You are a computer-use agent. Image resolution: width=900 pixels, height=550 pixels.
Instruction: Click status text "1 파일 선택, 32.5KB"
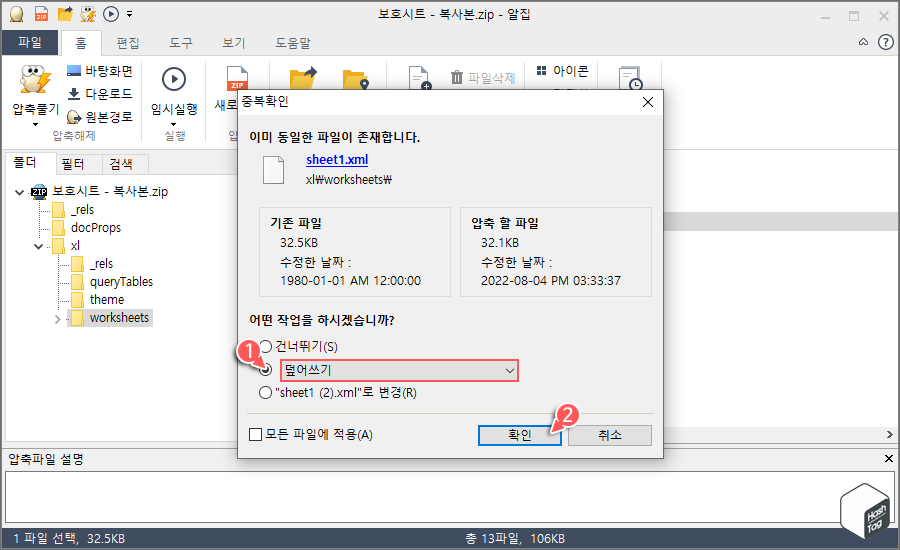pyautogui.click(x=69, y=539)
